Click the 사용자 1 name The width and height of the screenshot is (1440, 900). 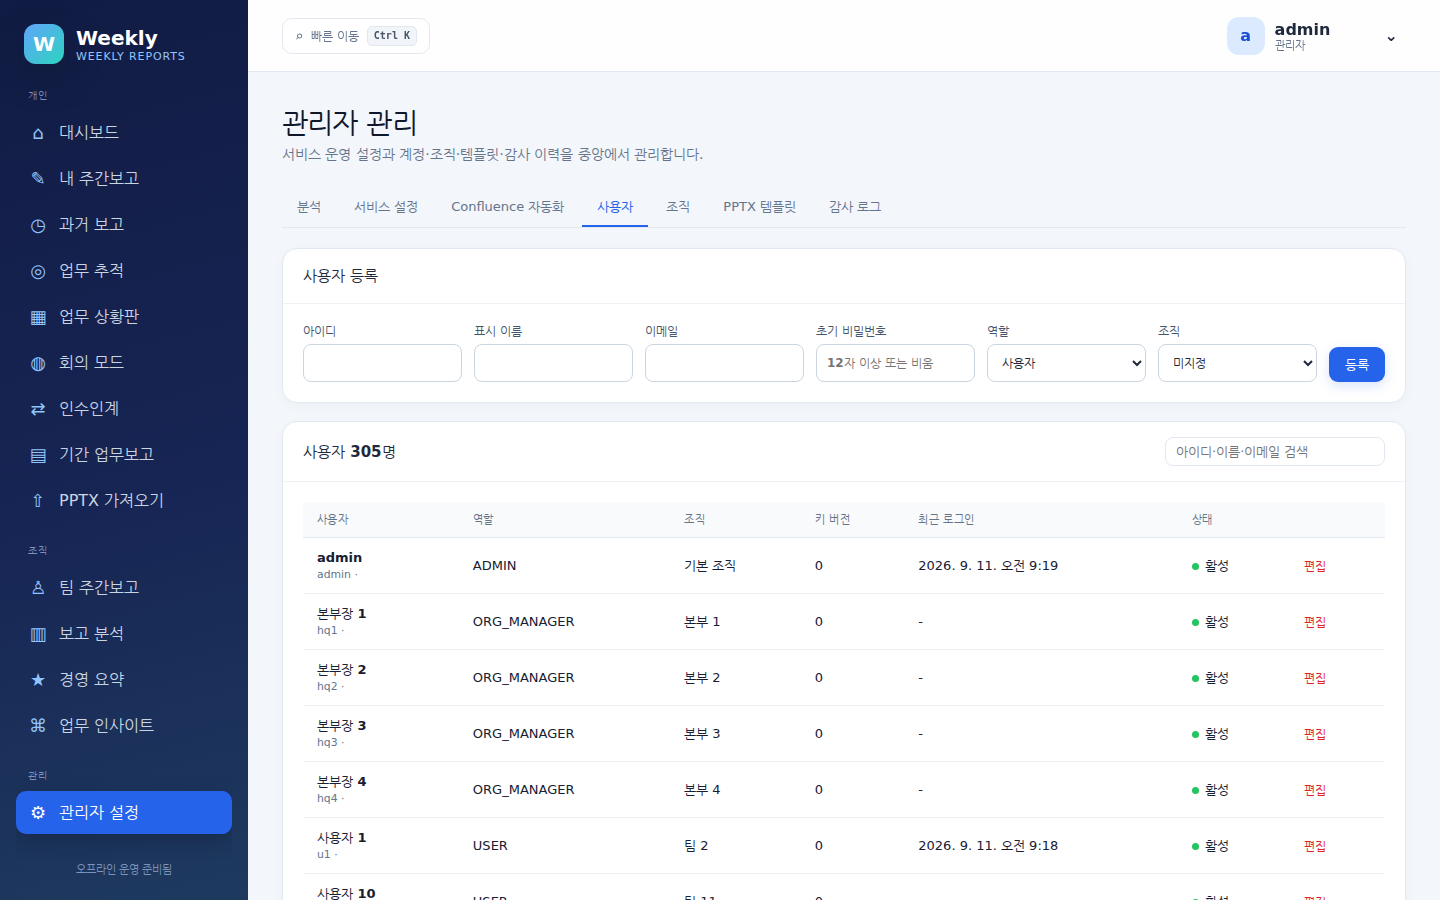(x=341, y=838)
